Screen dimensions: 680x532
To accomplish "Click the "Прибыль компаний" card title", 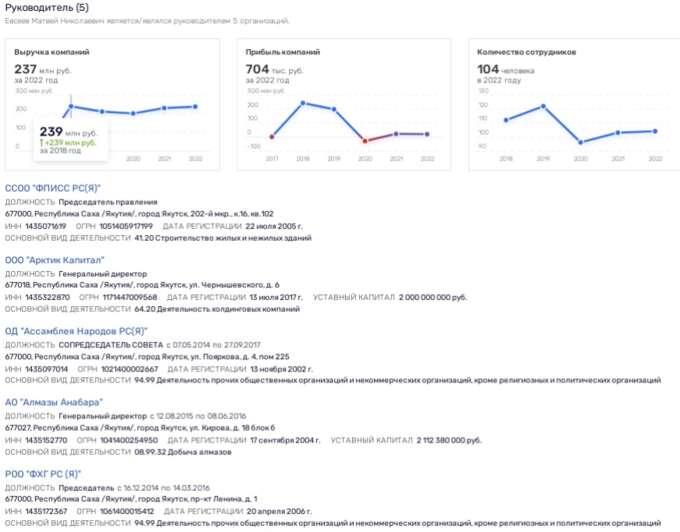I will pos(283,50).
